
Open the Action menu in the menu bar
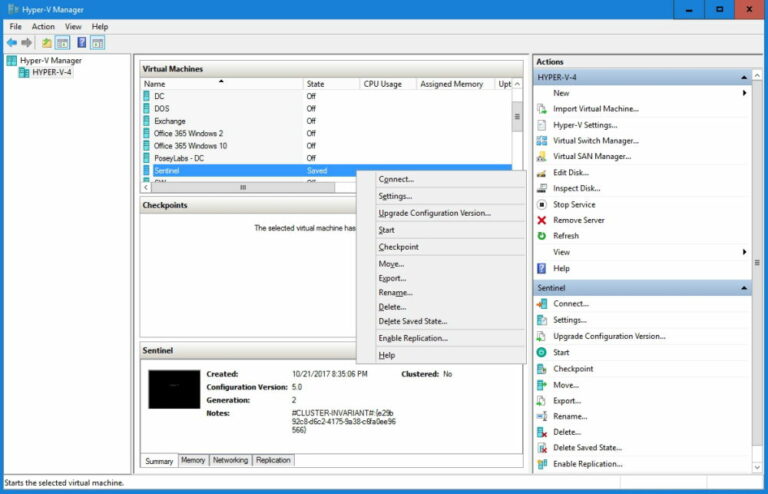[43, 26]
